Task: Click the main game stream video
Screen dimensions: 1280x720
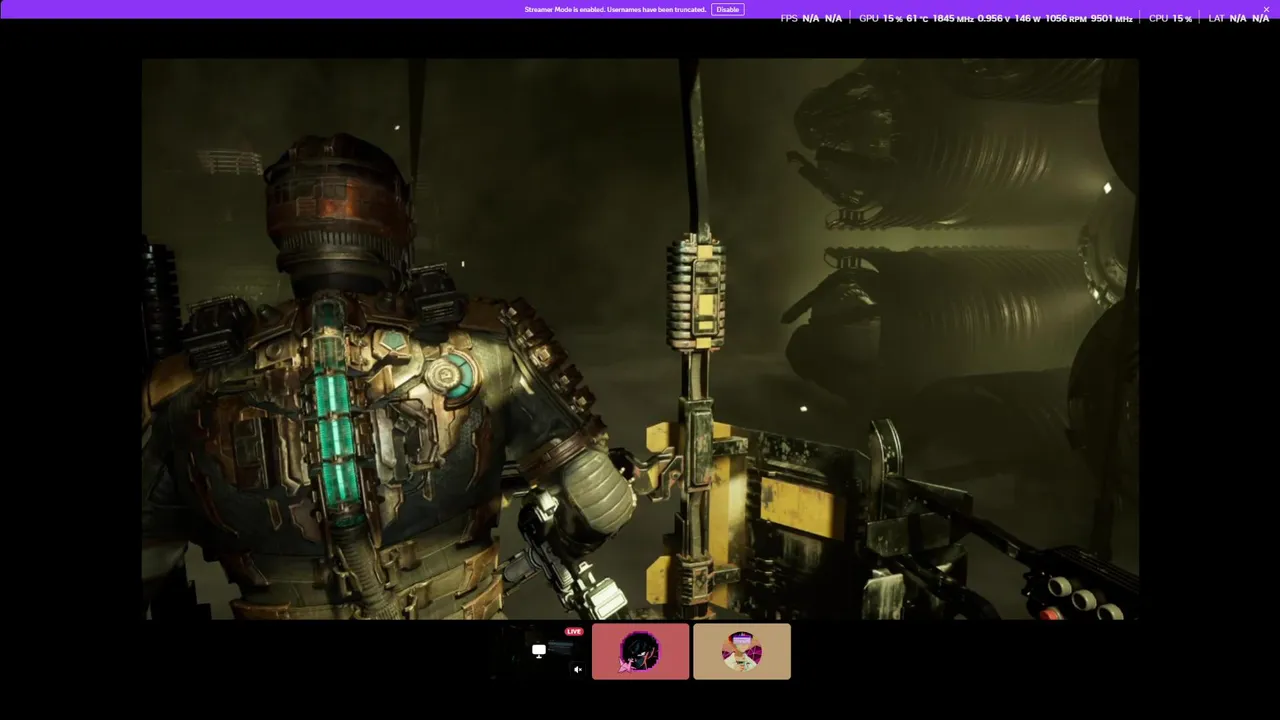Action: click(640, 338)
